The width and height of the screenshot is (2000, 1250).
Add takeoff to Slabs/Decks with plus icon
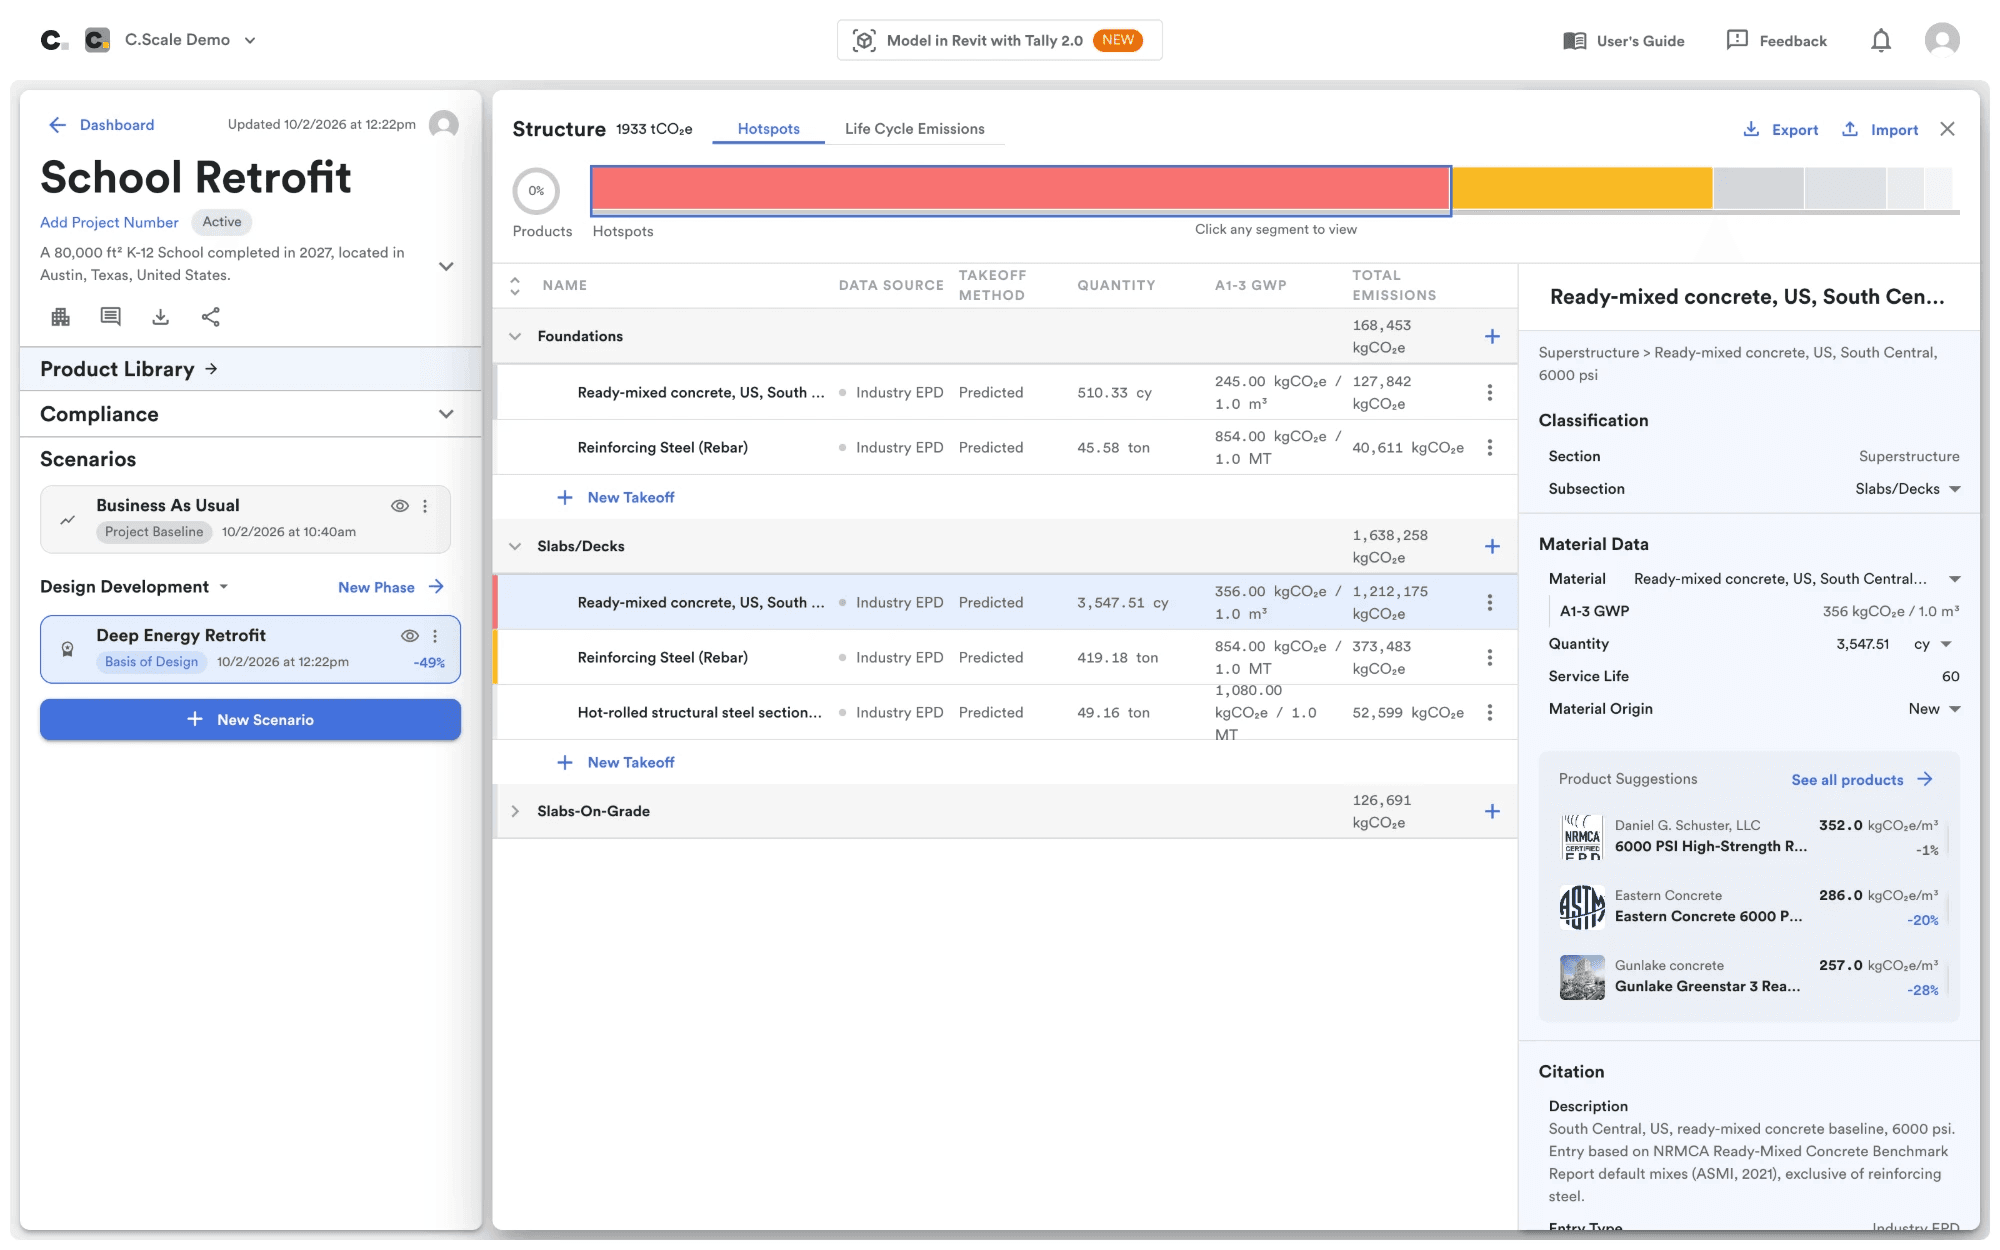[1492, 546]
